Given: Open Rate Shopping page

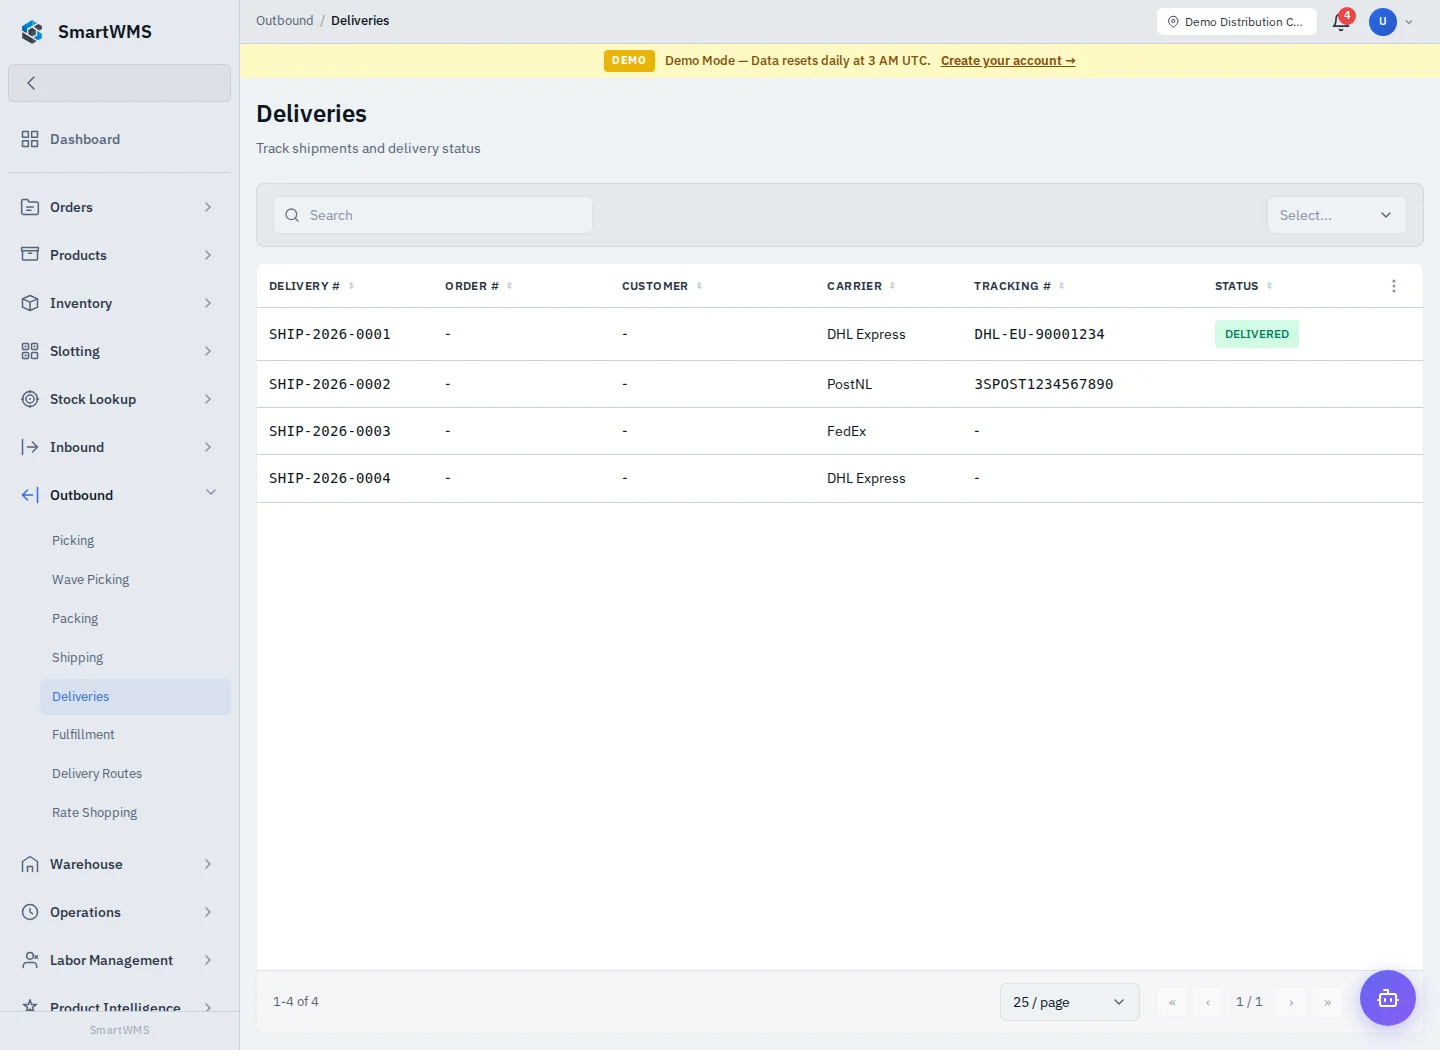Looking at the screenshot, I should [135, 812].
